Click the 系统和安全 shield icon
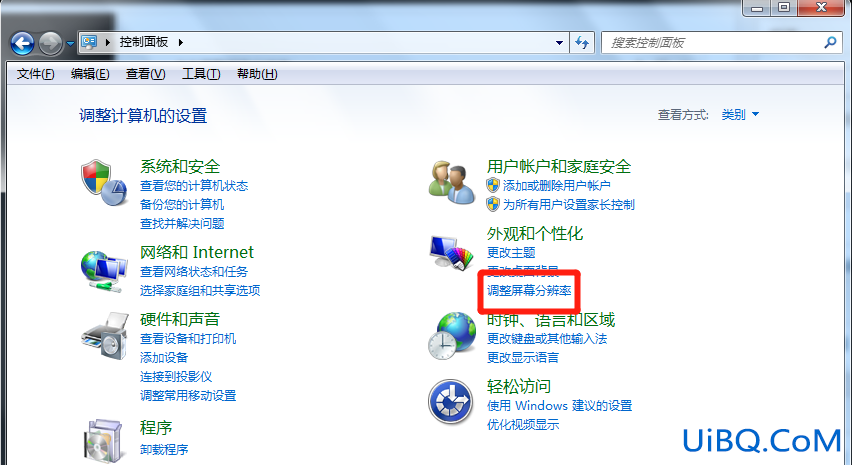The width and height of the screenshot is (852, 465). pos(104,183)
